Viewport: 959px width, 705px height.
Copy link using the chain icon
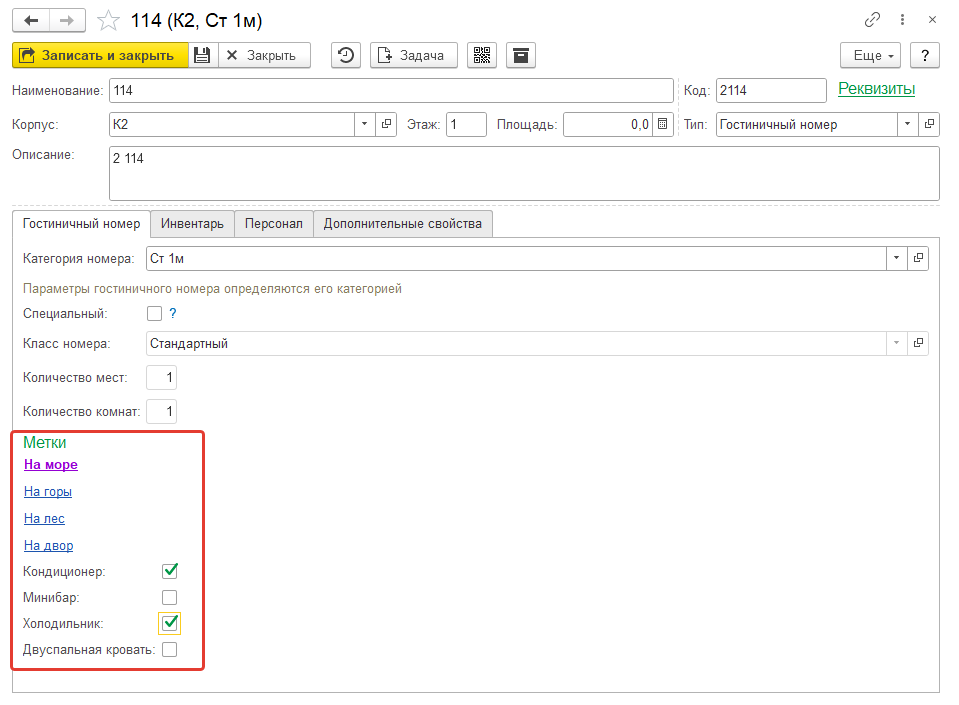pyautogui.click(x=872, y=20)
